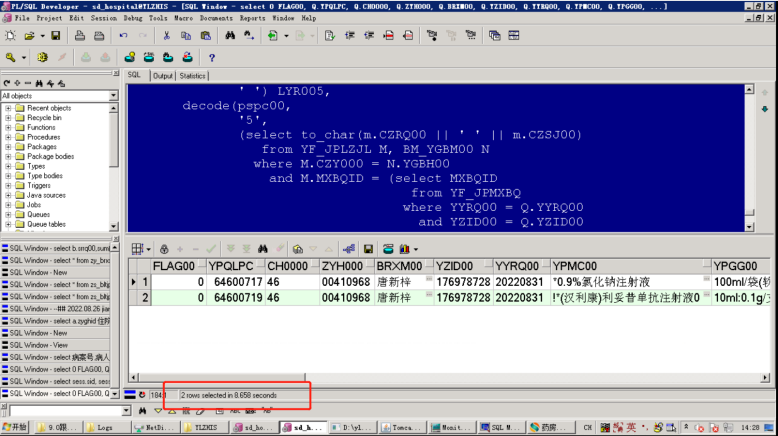This screenshot has width=778, height=436.
Task: Select the Packages folder in object browser
Action: [x=42, y=147]
